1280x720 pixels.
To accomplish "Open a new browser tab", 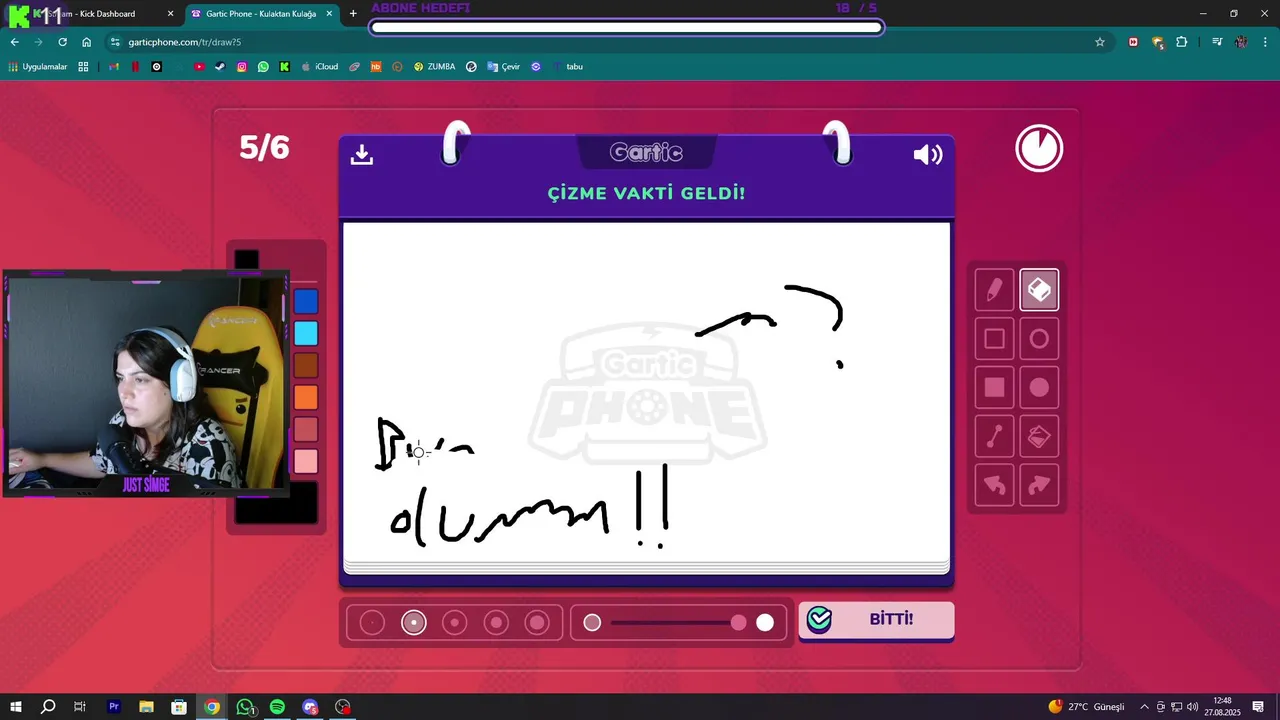I will [x=353, y=14].
